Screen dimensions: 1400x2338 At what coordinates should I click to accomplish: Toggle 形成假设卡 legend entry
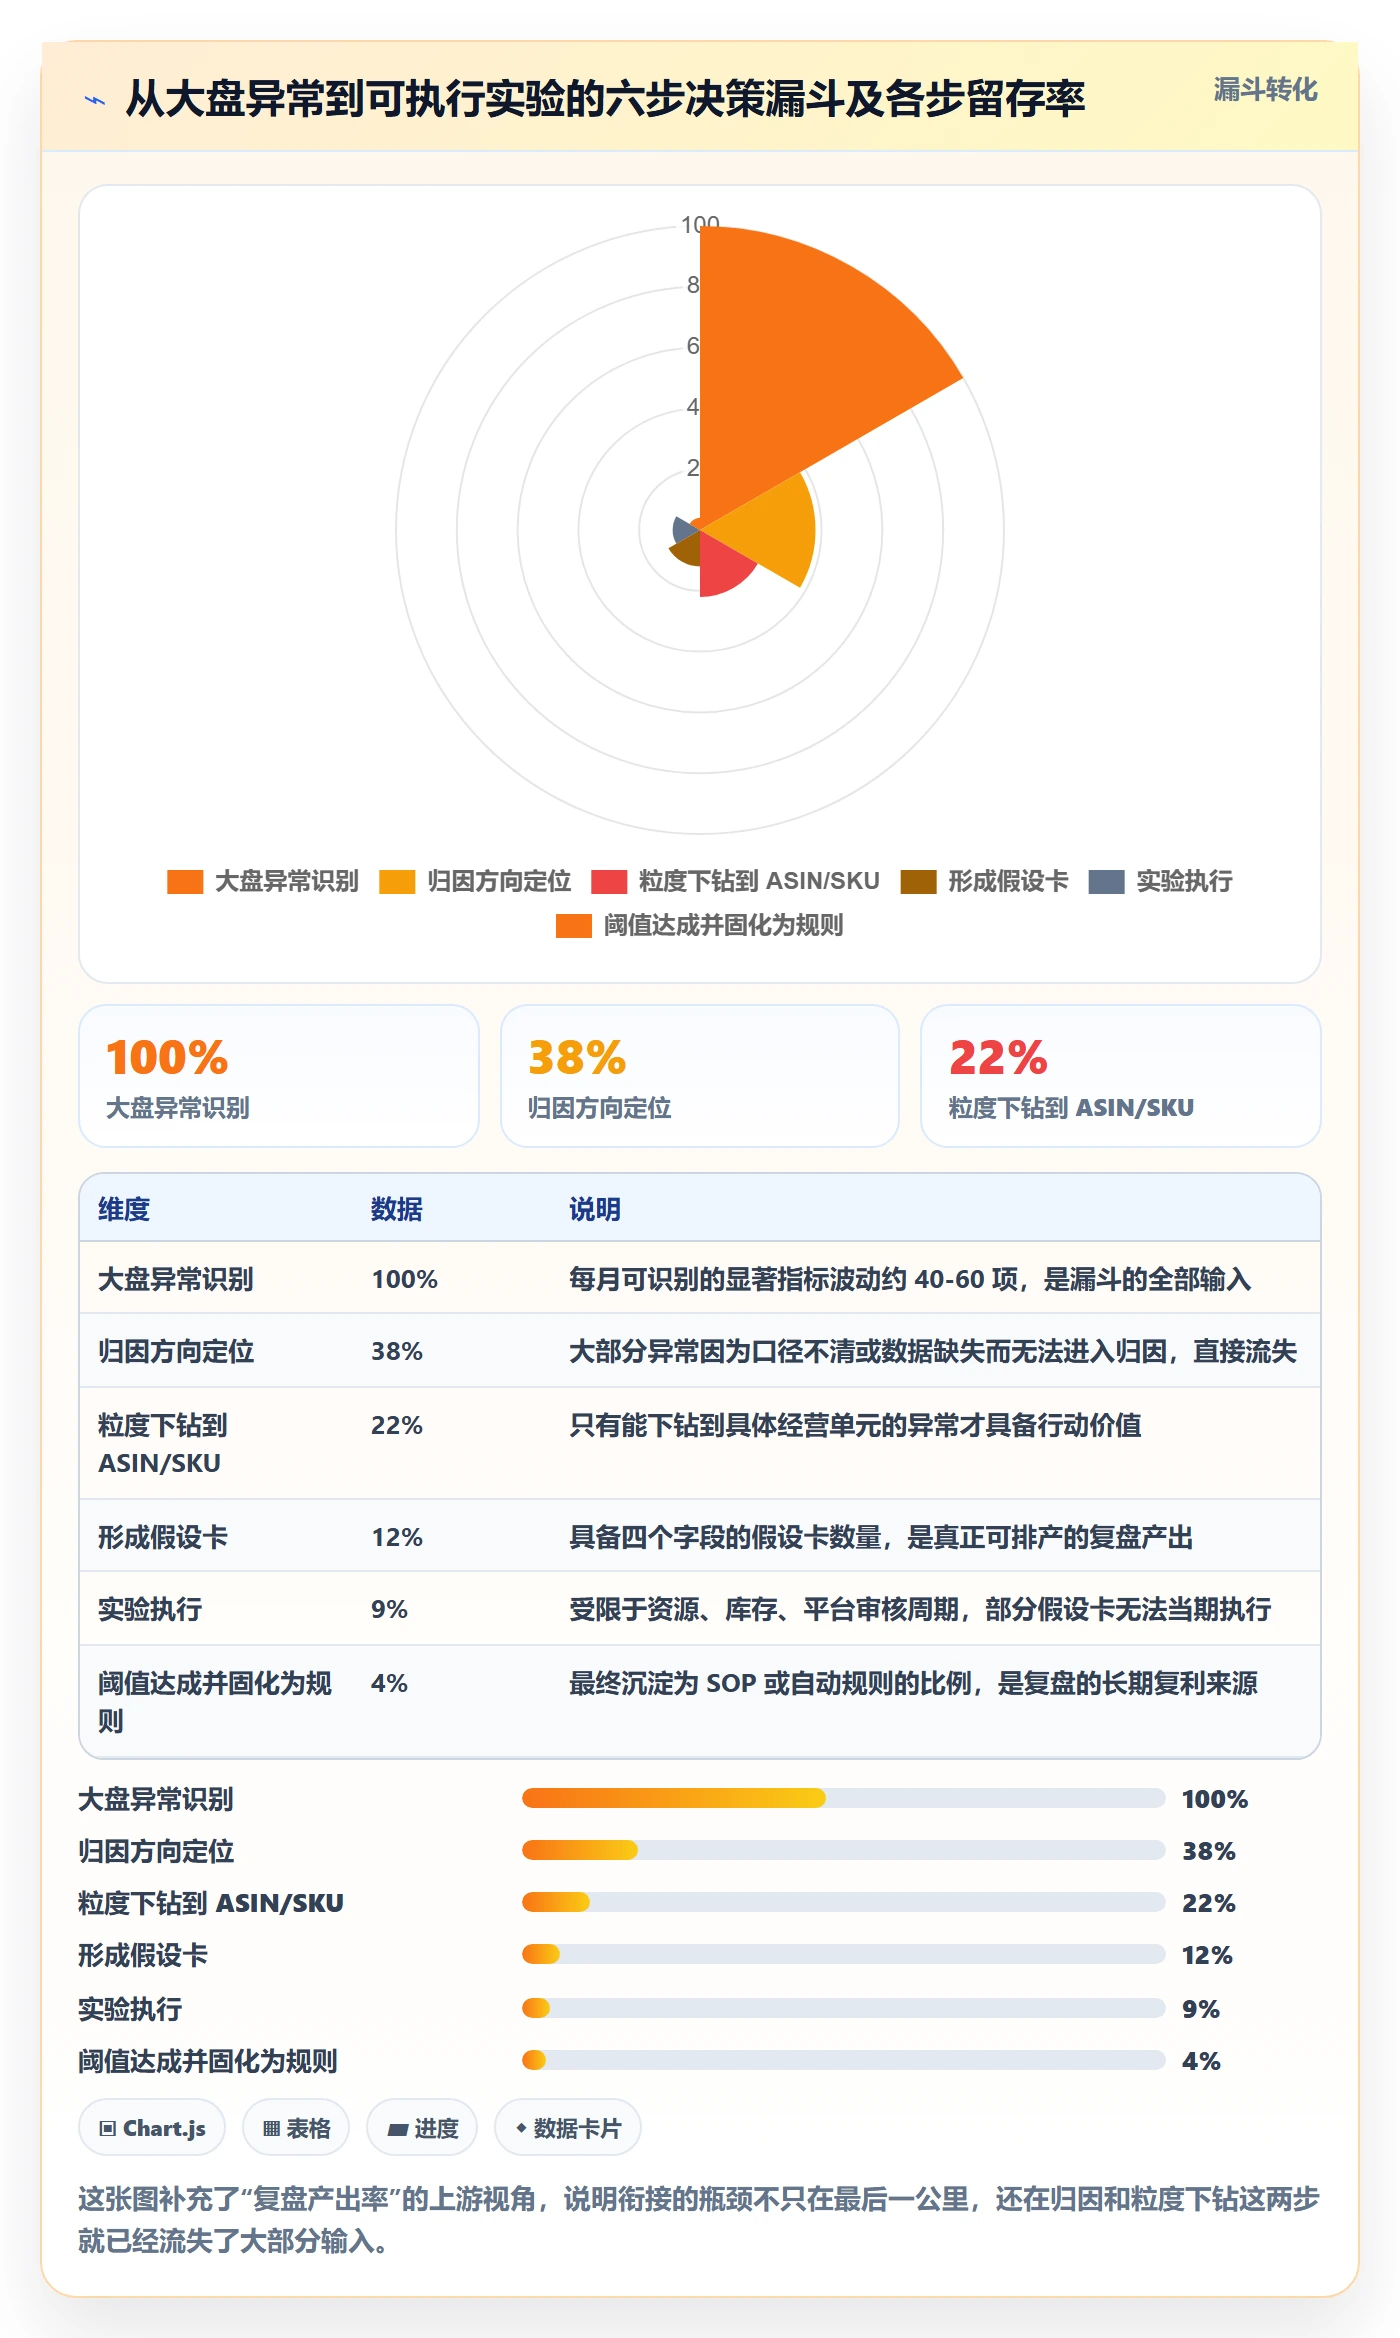(x=984, y=882)
